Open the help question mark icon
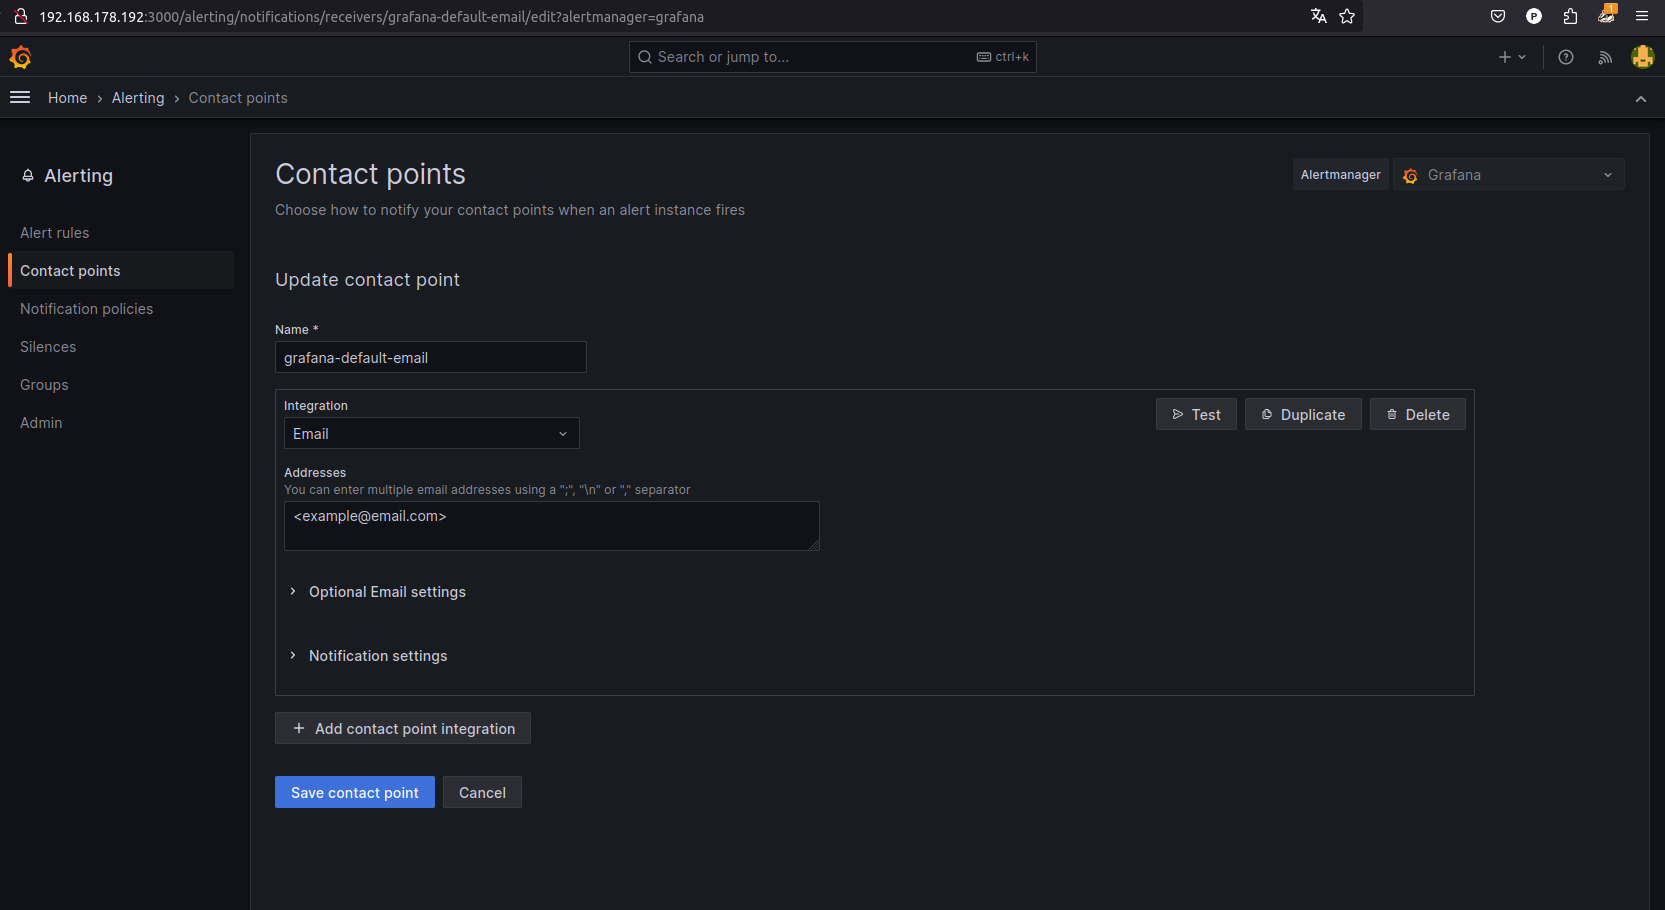 (1566, 57)
